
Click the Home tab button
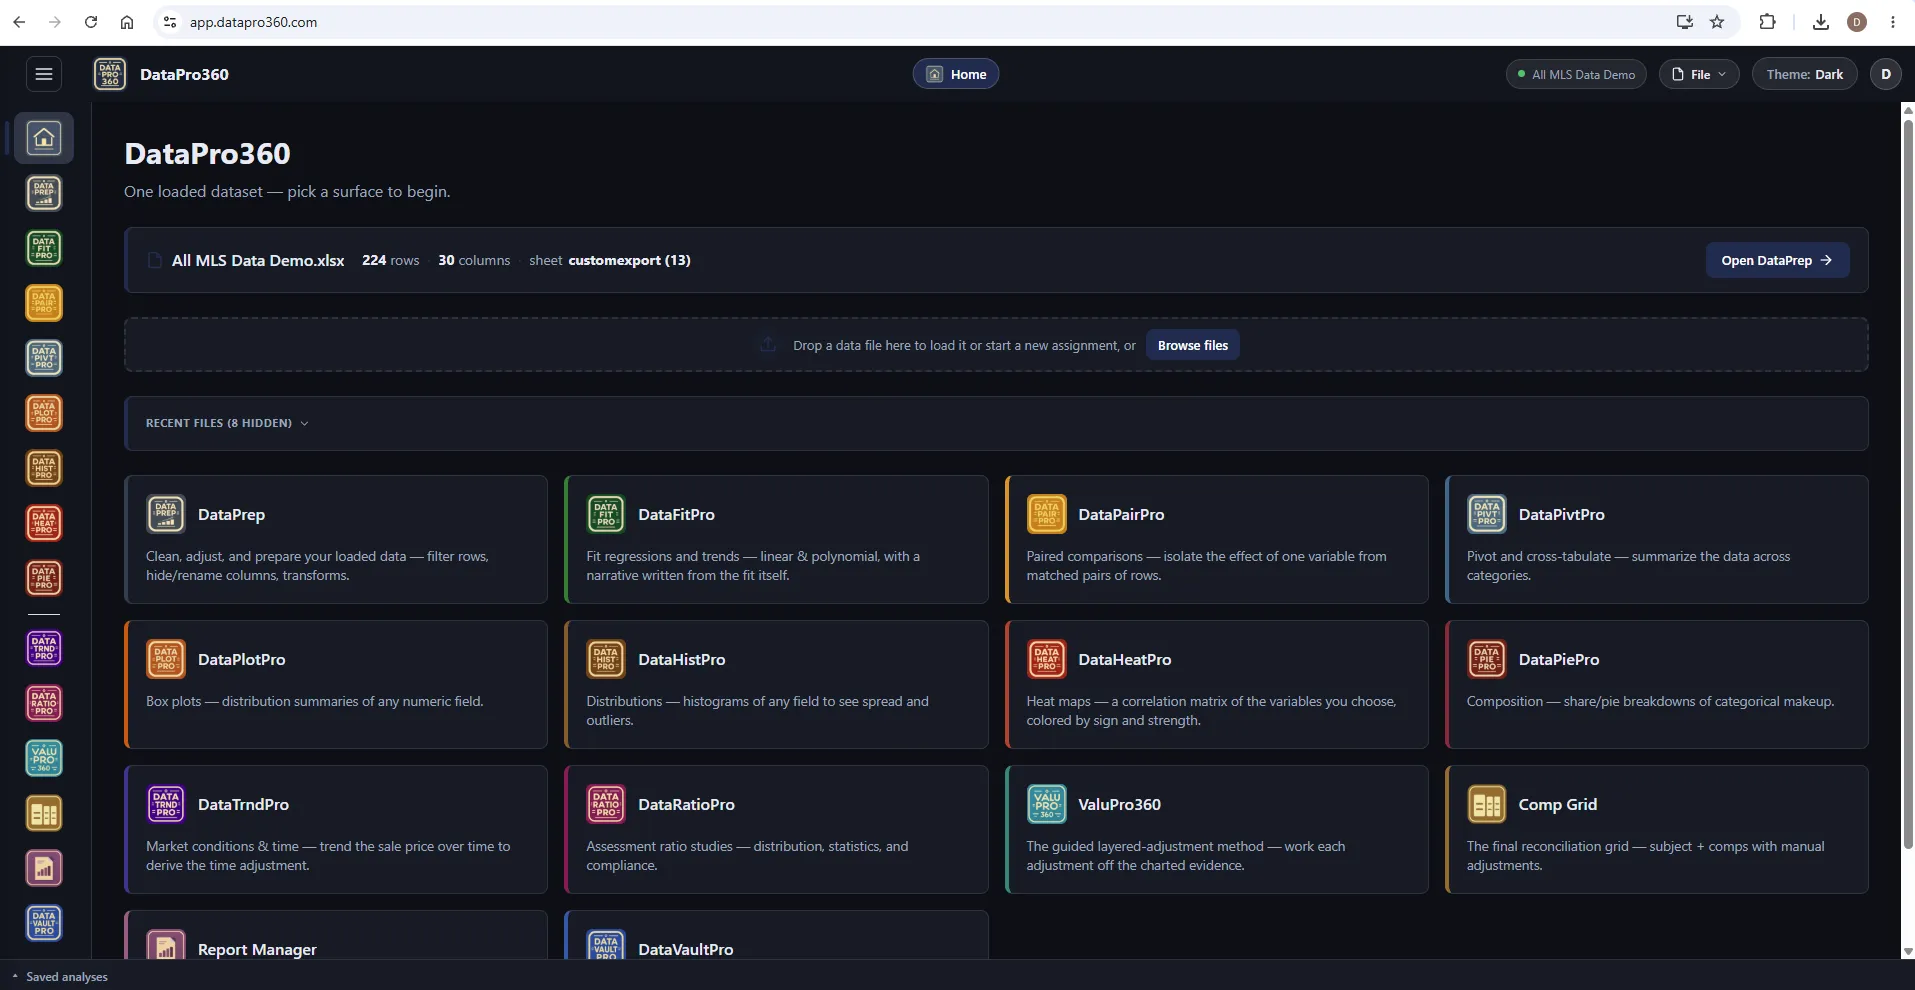click(956, 74)
